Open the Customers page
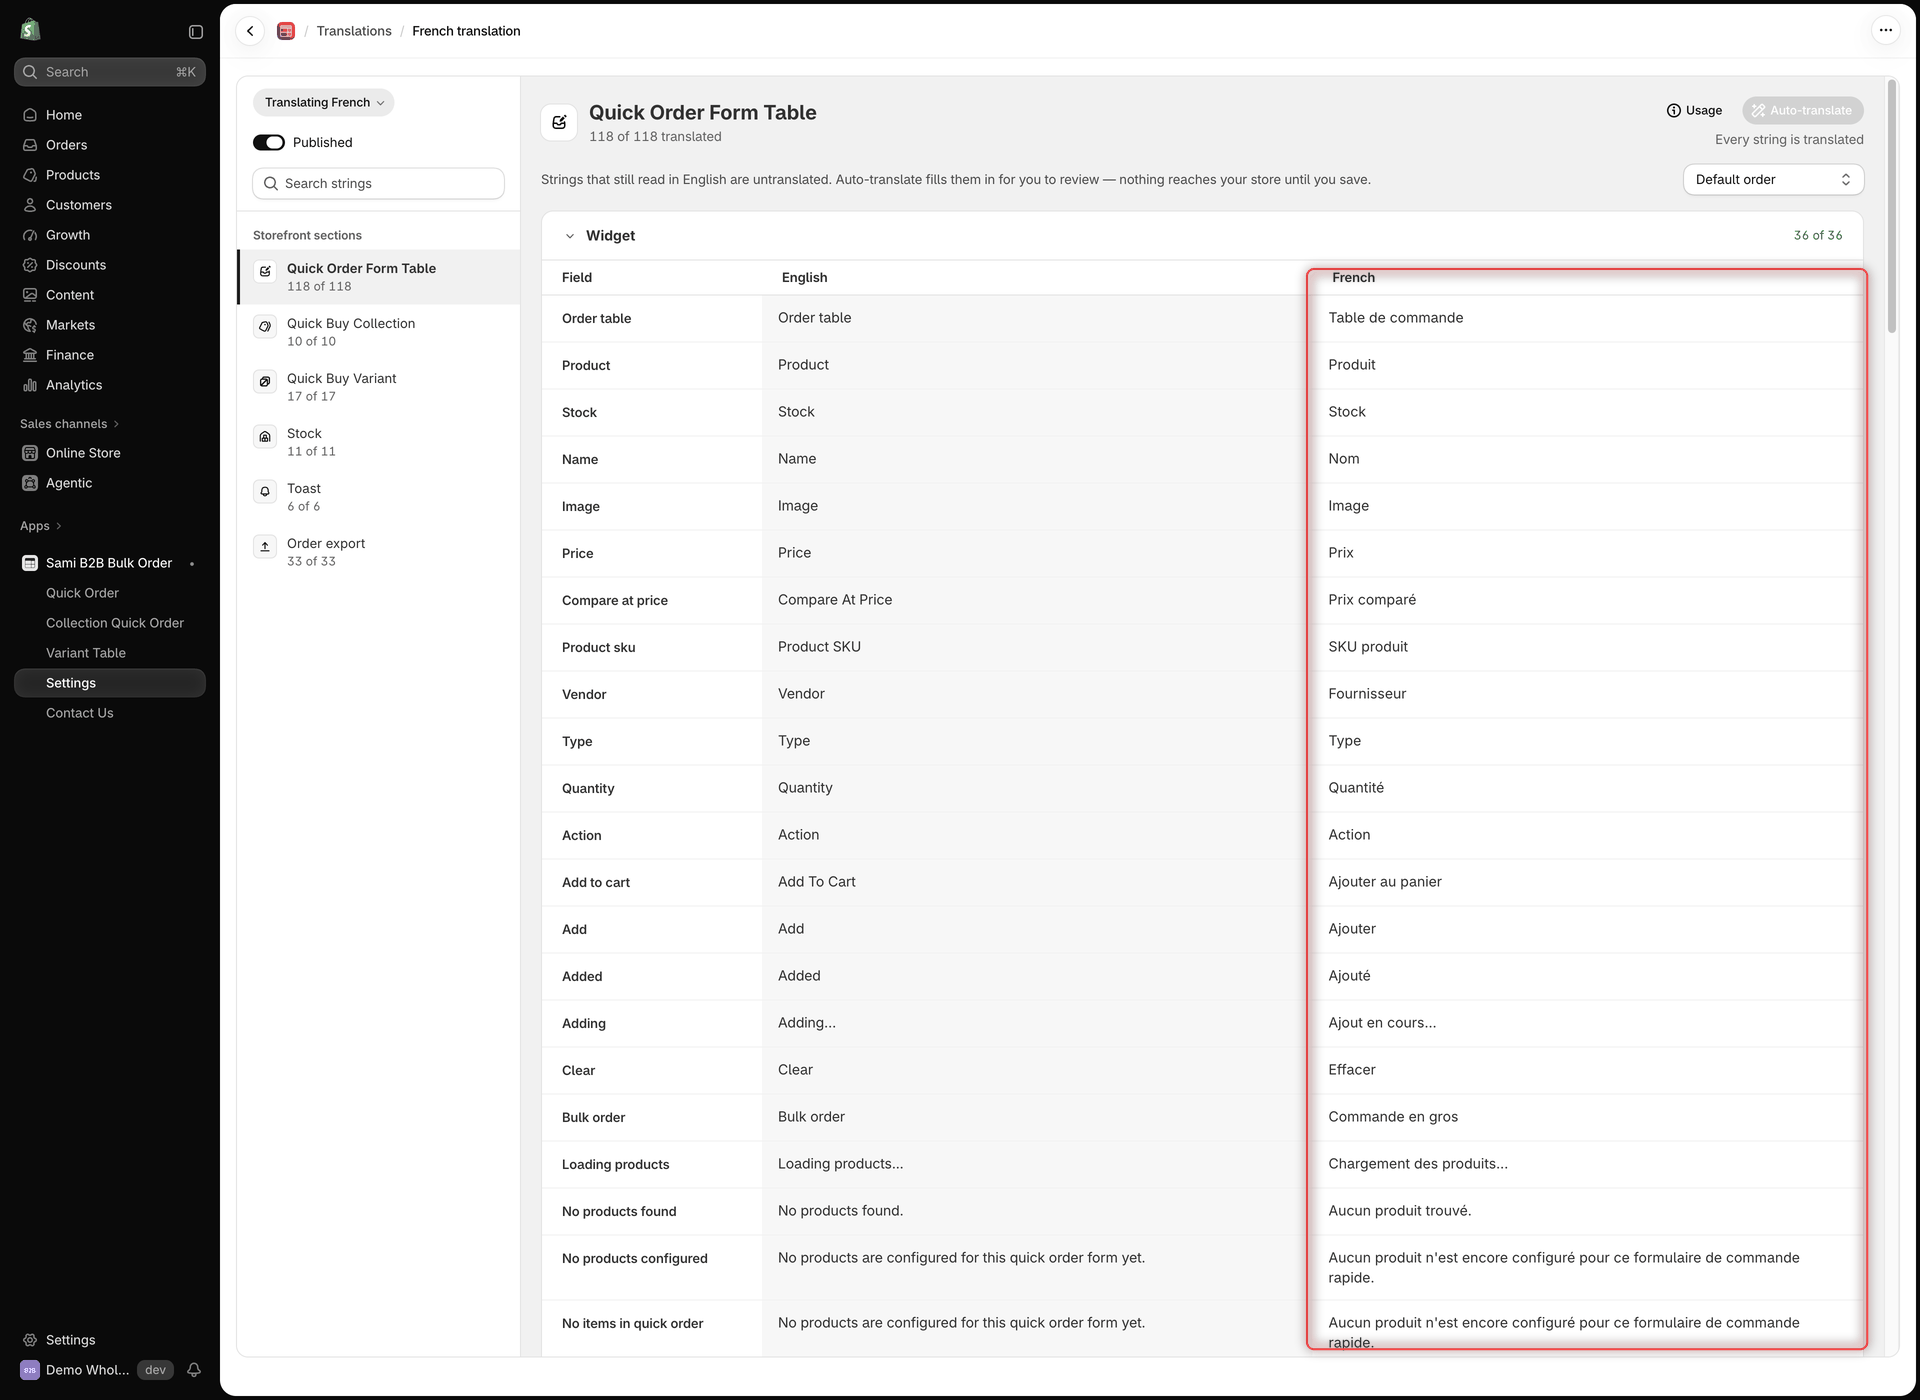This screenshot has height=1400, width=1920. (x=110, y=205)
